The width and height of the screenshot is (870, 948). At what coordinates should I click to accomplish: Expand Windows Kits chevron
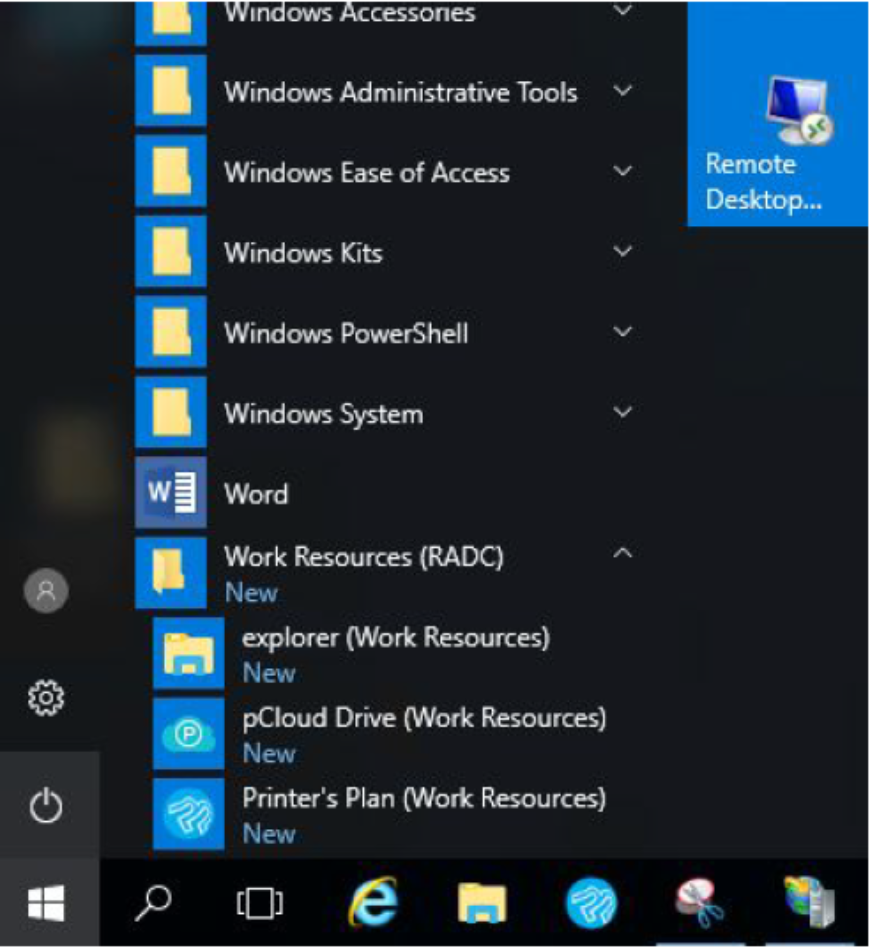pos(623,252)
